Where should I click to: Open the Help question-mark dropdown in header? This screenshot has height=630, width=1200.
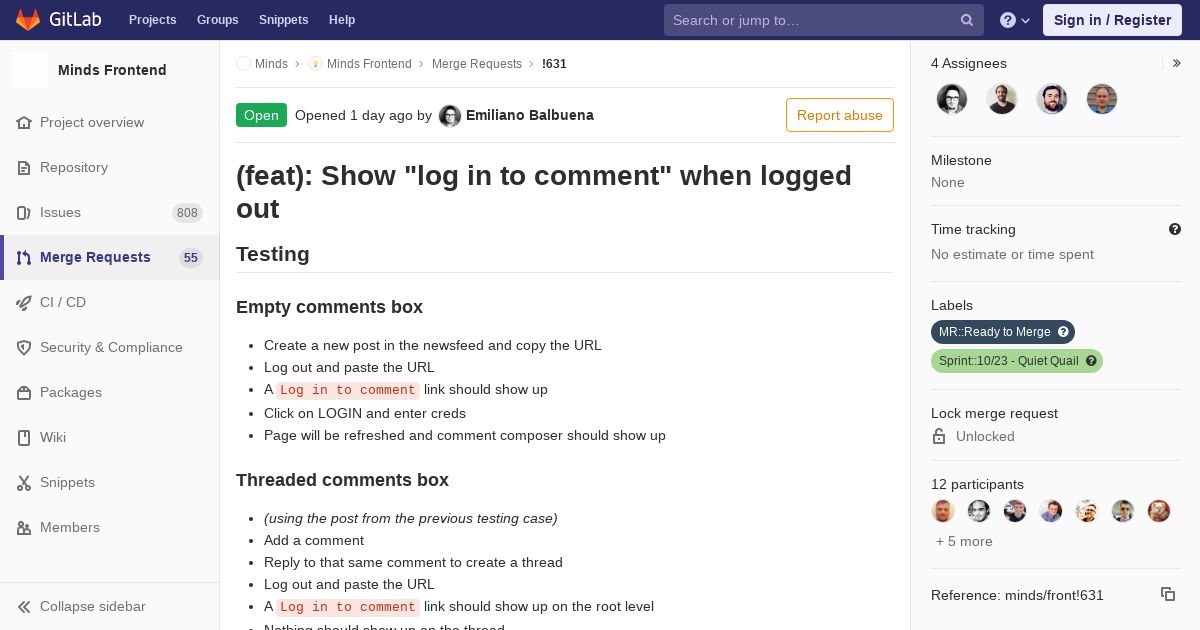[x=1015, y=20]
